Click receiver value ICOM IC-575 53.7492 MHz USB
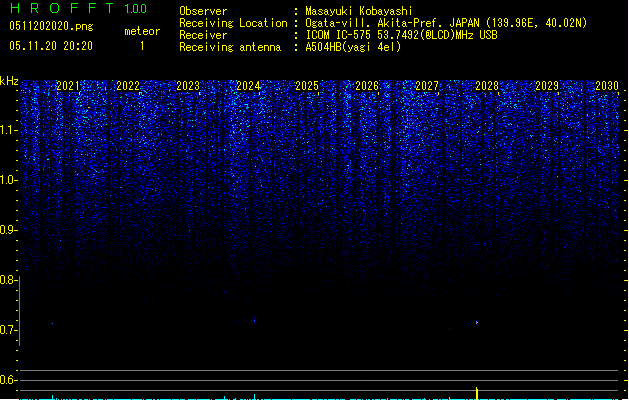This screenshot has height=400, width=629. coord(401,35)
